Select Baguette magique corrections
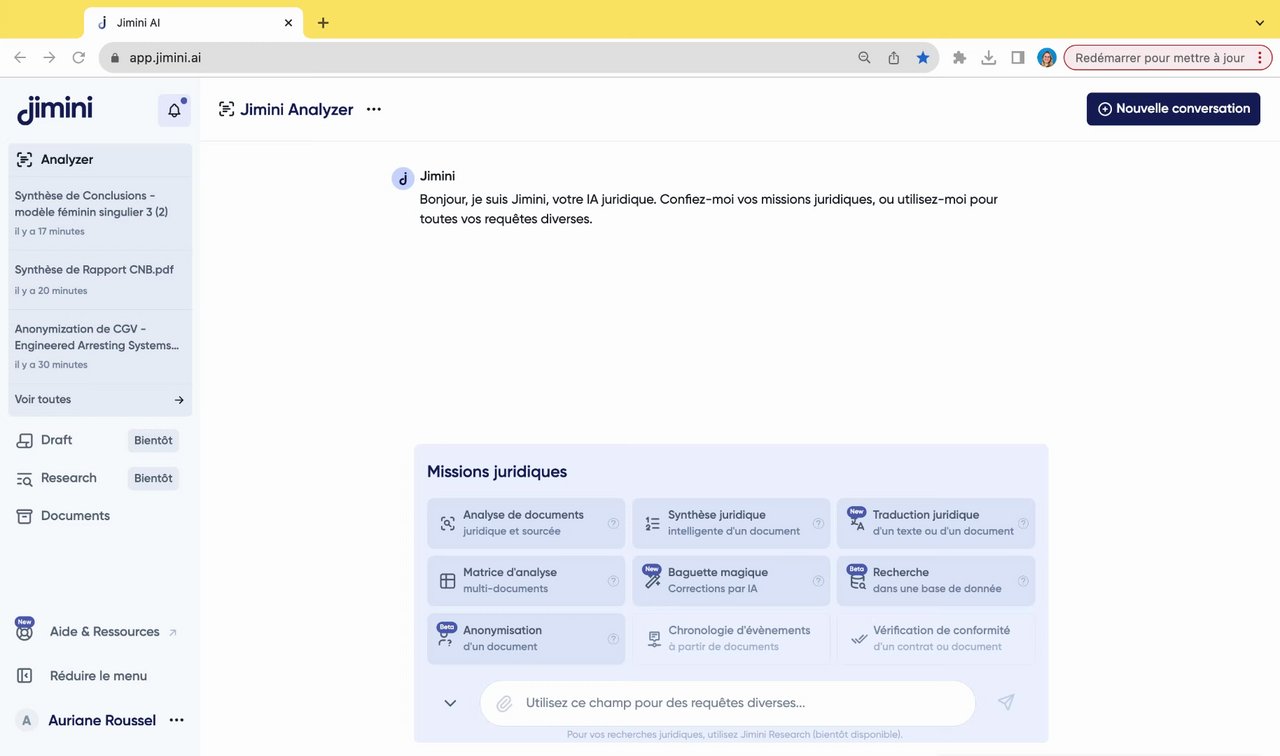Viewport: 1280px width, 756px height. [731, 580]
